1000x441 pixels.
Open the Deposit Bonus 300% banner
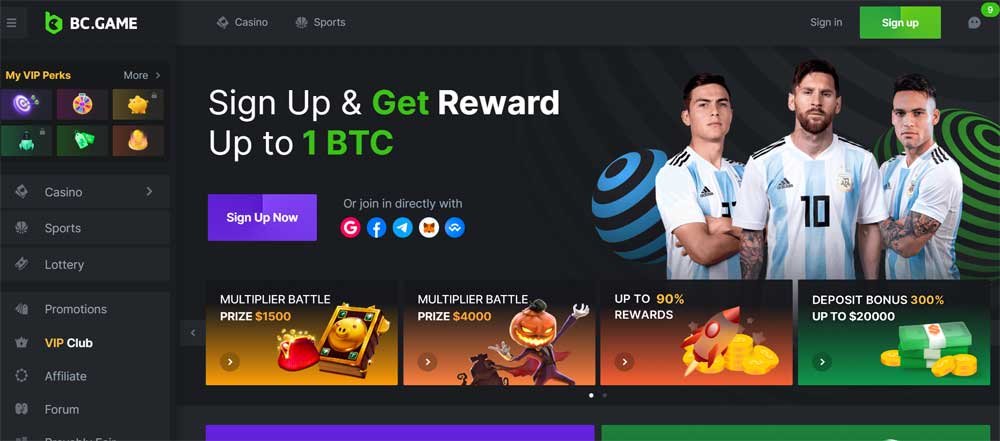[894, 333]
